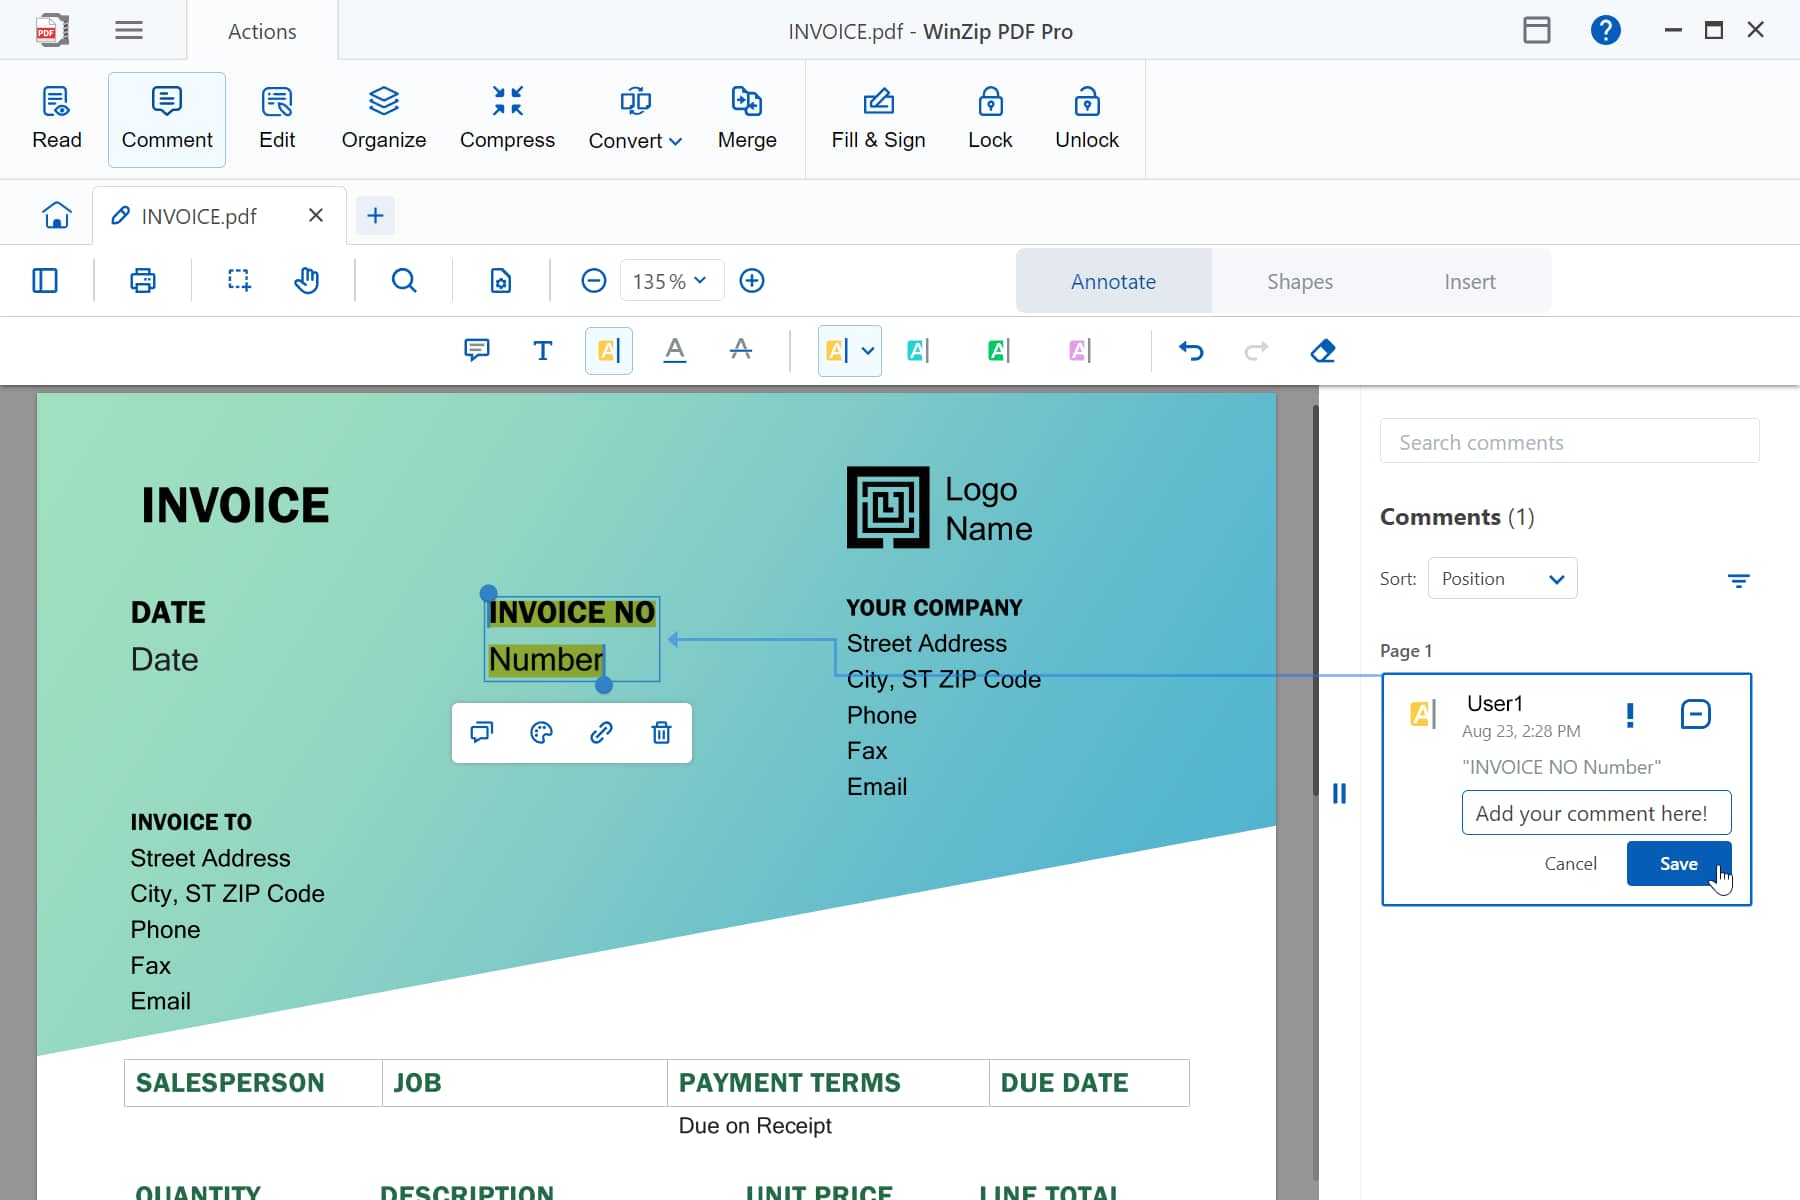Toggle the hand pan tool

click(x=307, y=281)
